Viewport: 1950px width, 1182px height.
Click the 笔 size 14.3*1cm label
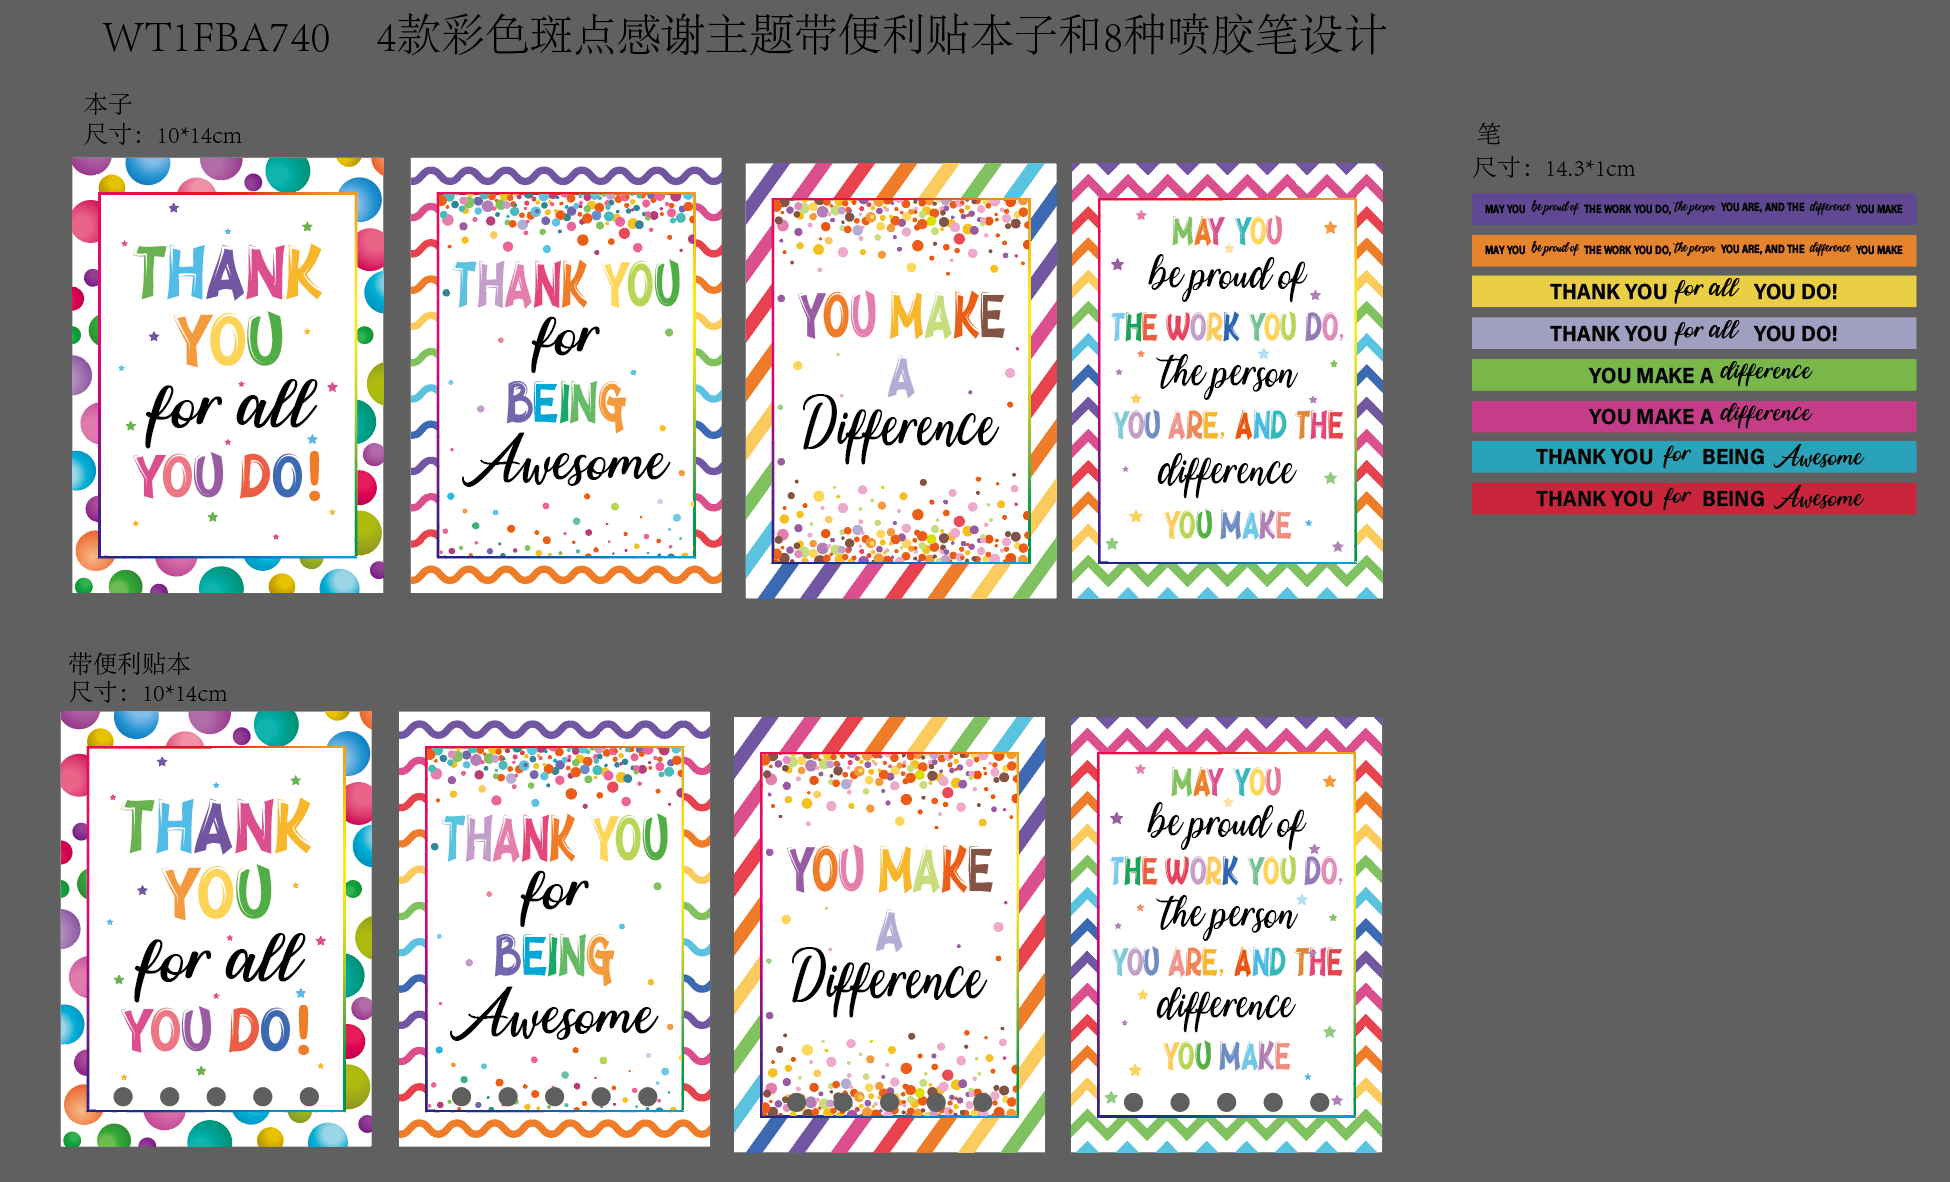(x=1553, y=168)
